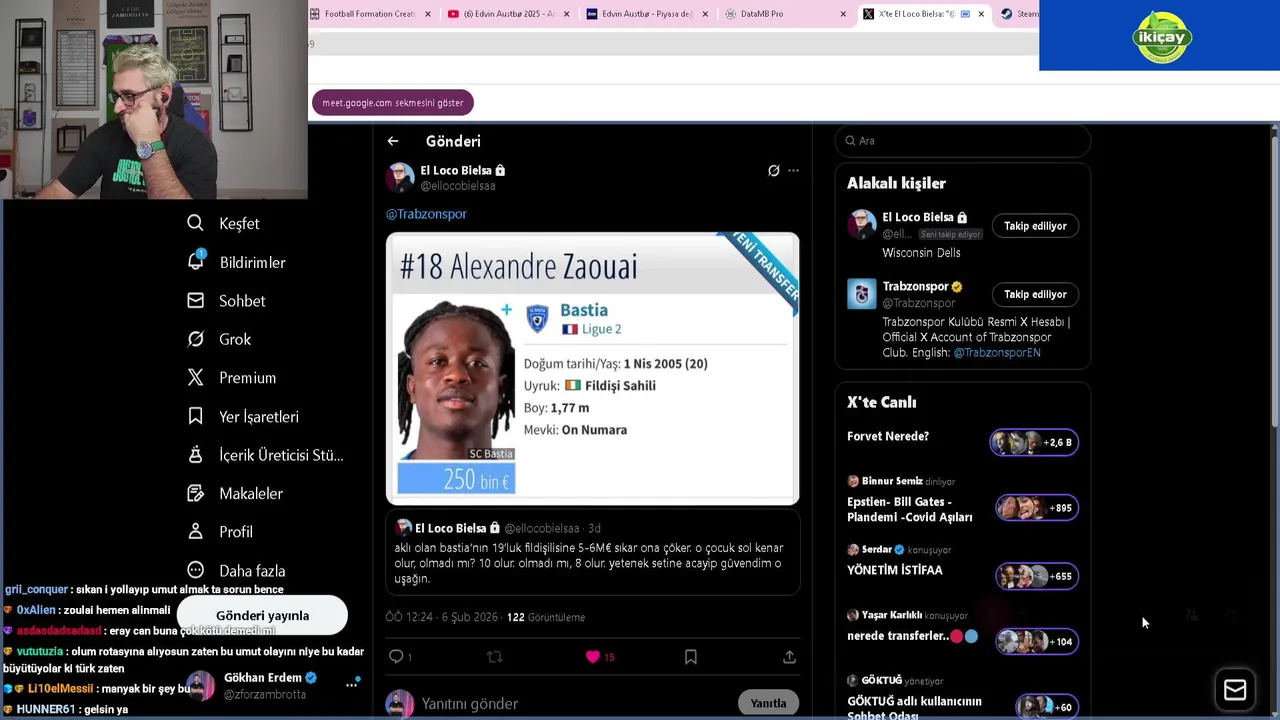The height and width of the screenshot is (720, 1280).
Task: Click the Yanıtla button
Action: point(768,703)
